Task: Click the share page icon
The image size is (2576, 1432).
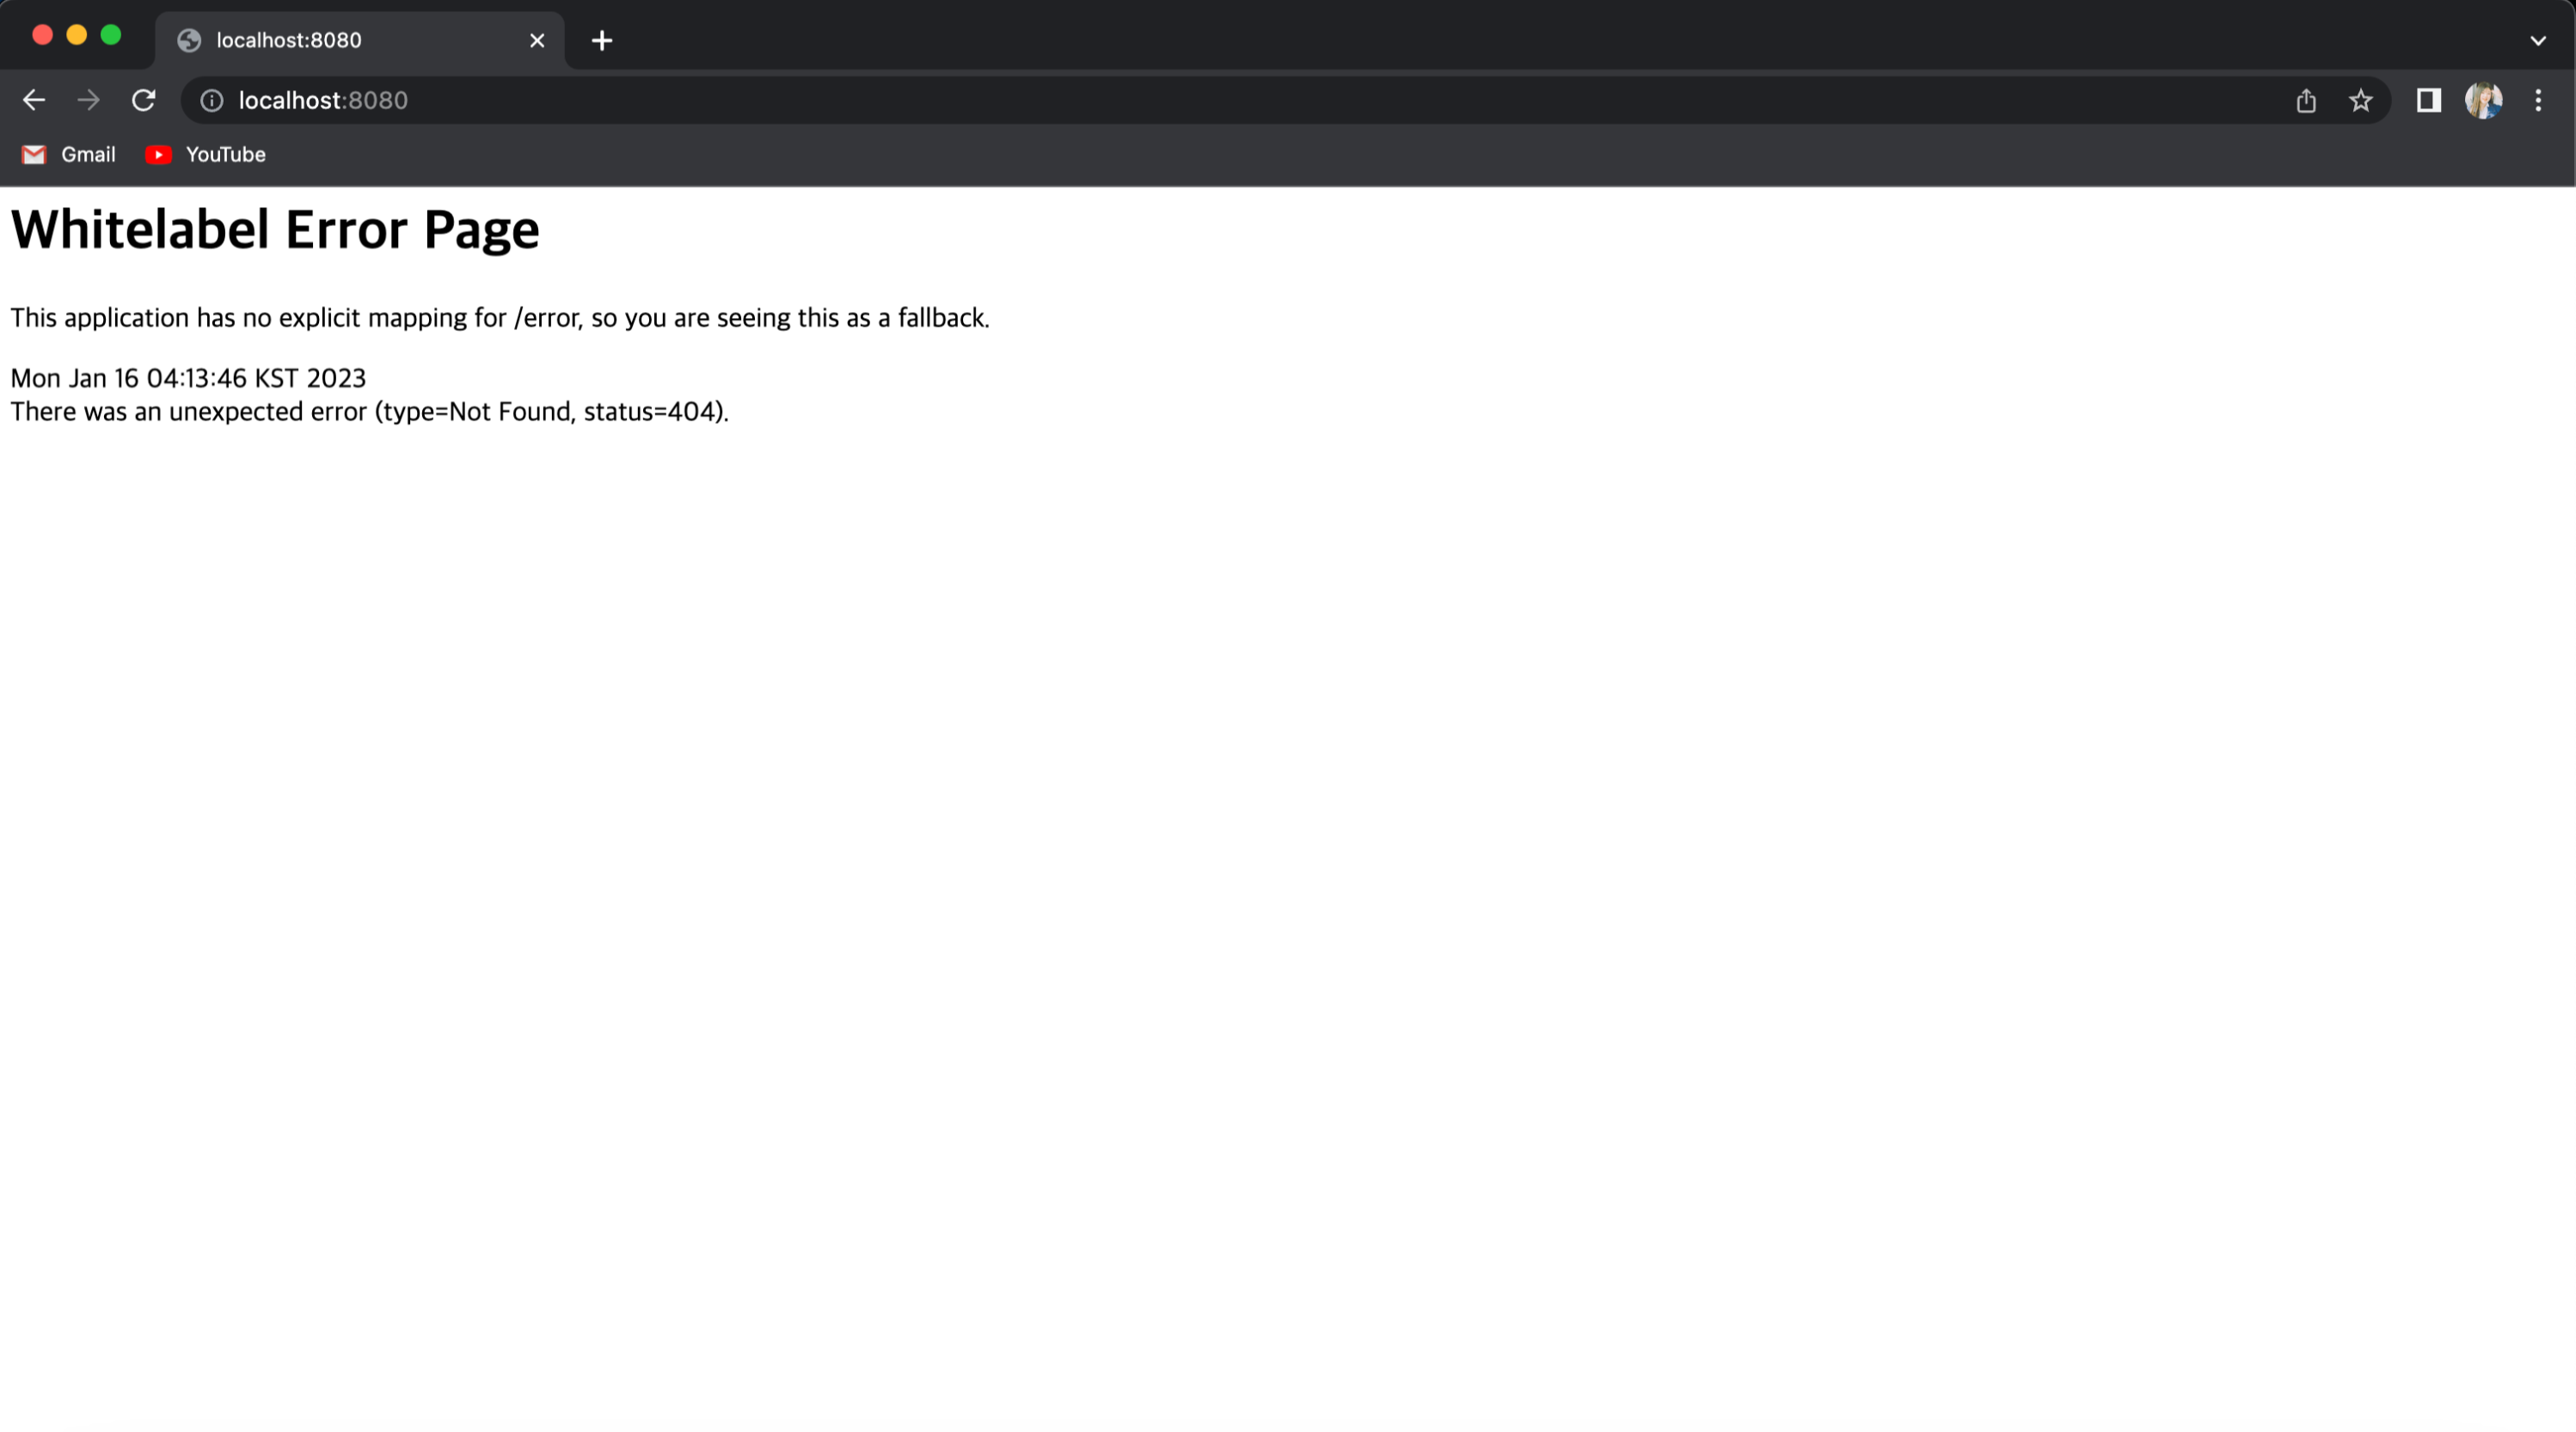Action: 2306,100
